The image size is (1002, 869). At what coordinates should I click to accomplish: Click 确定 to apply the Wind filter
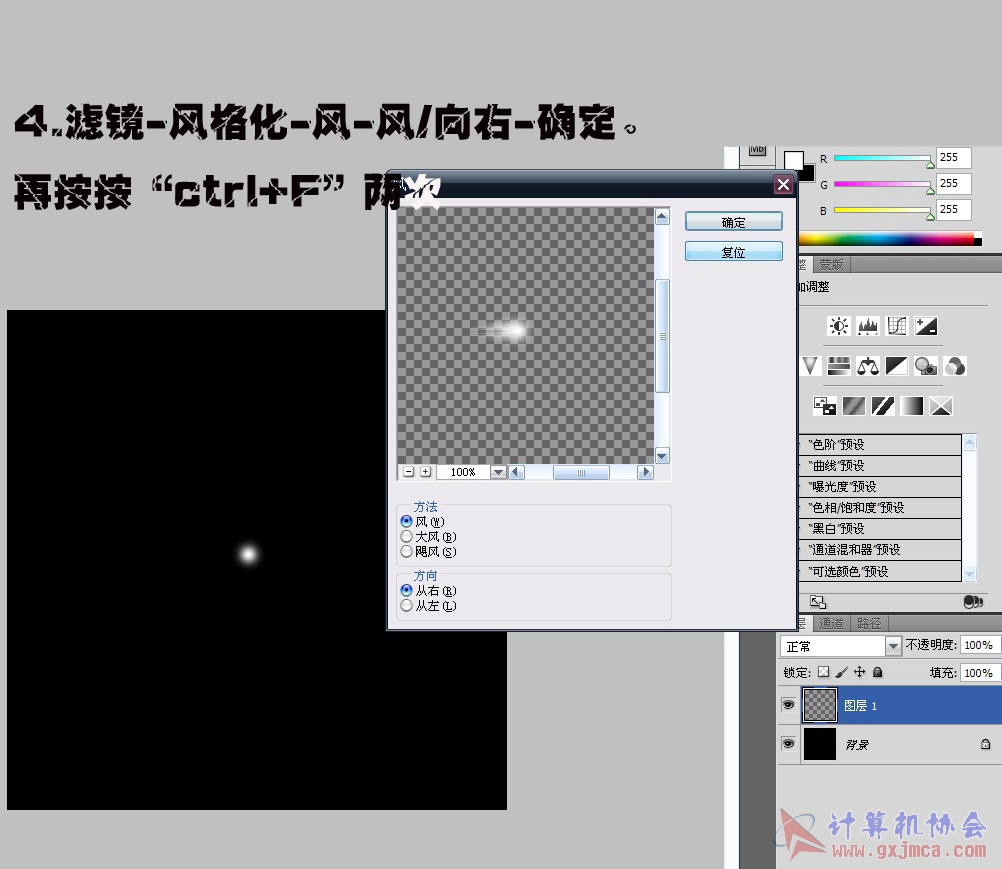[734, 222]
